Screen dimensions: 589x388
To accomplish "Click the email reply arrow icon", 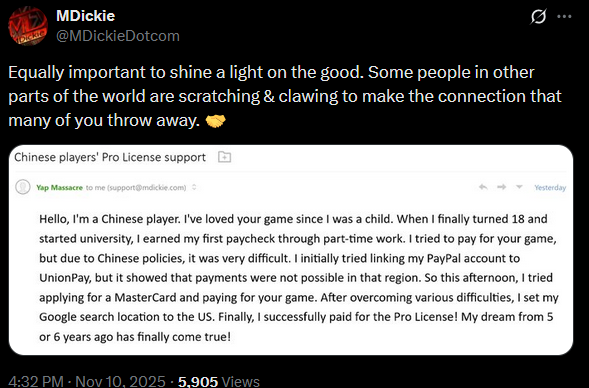I will point(483,187).
